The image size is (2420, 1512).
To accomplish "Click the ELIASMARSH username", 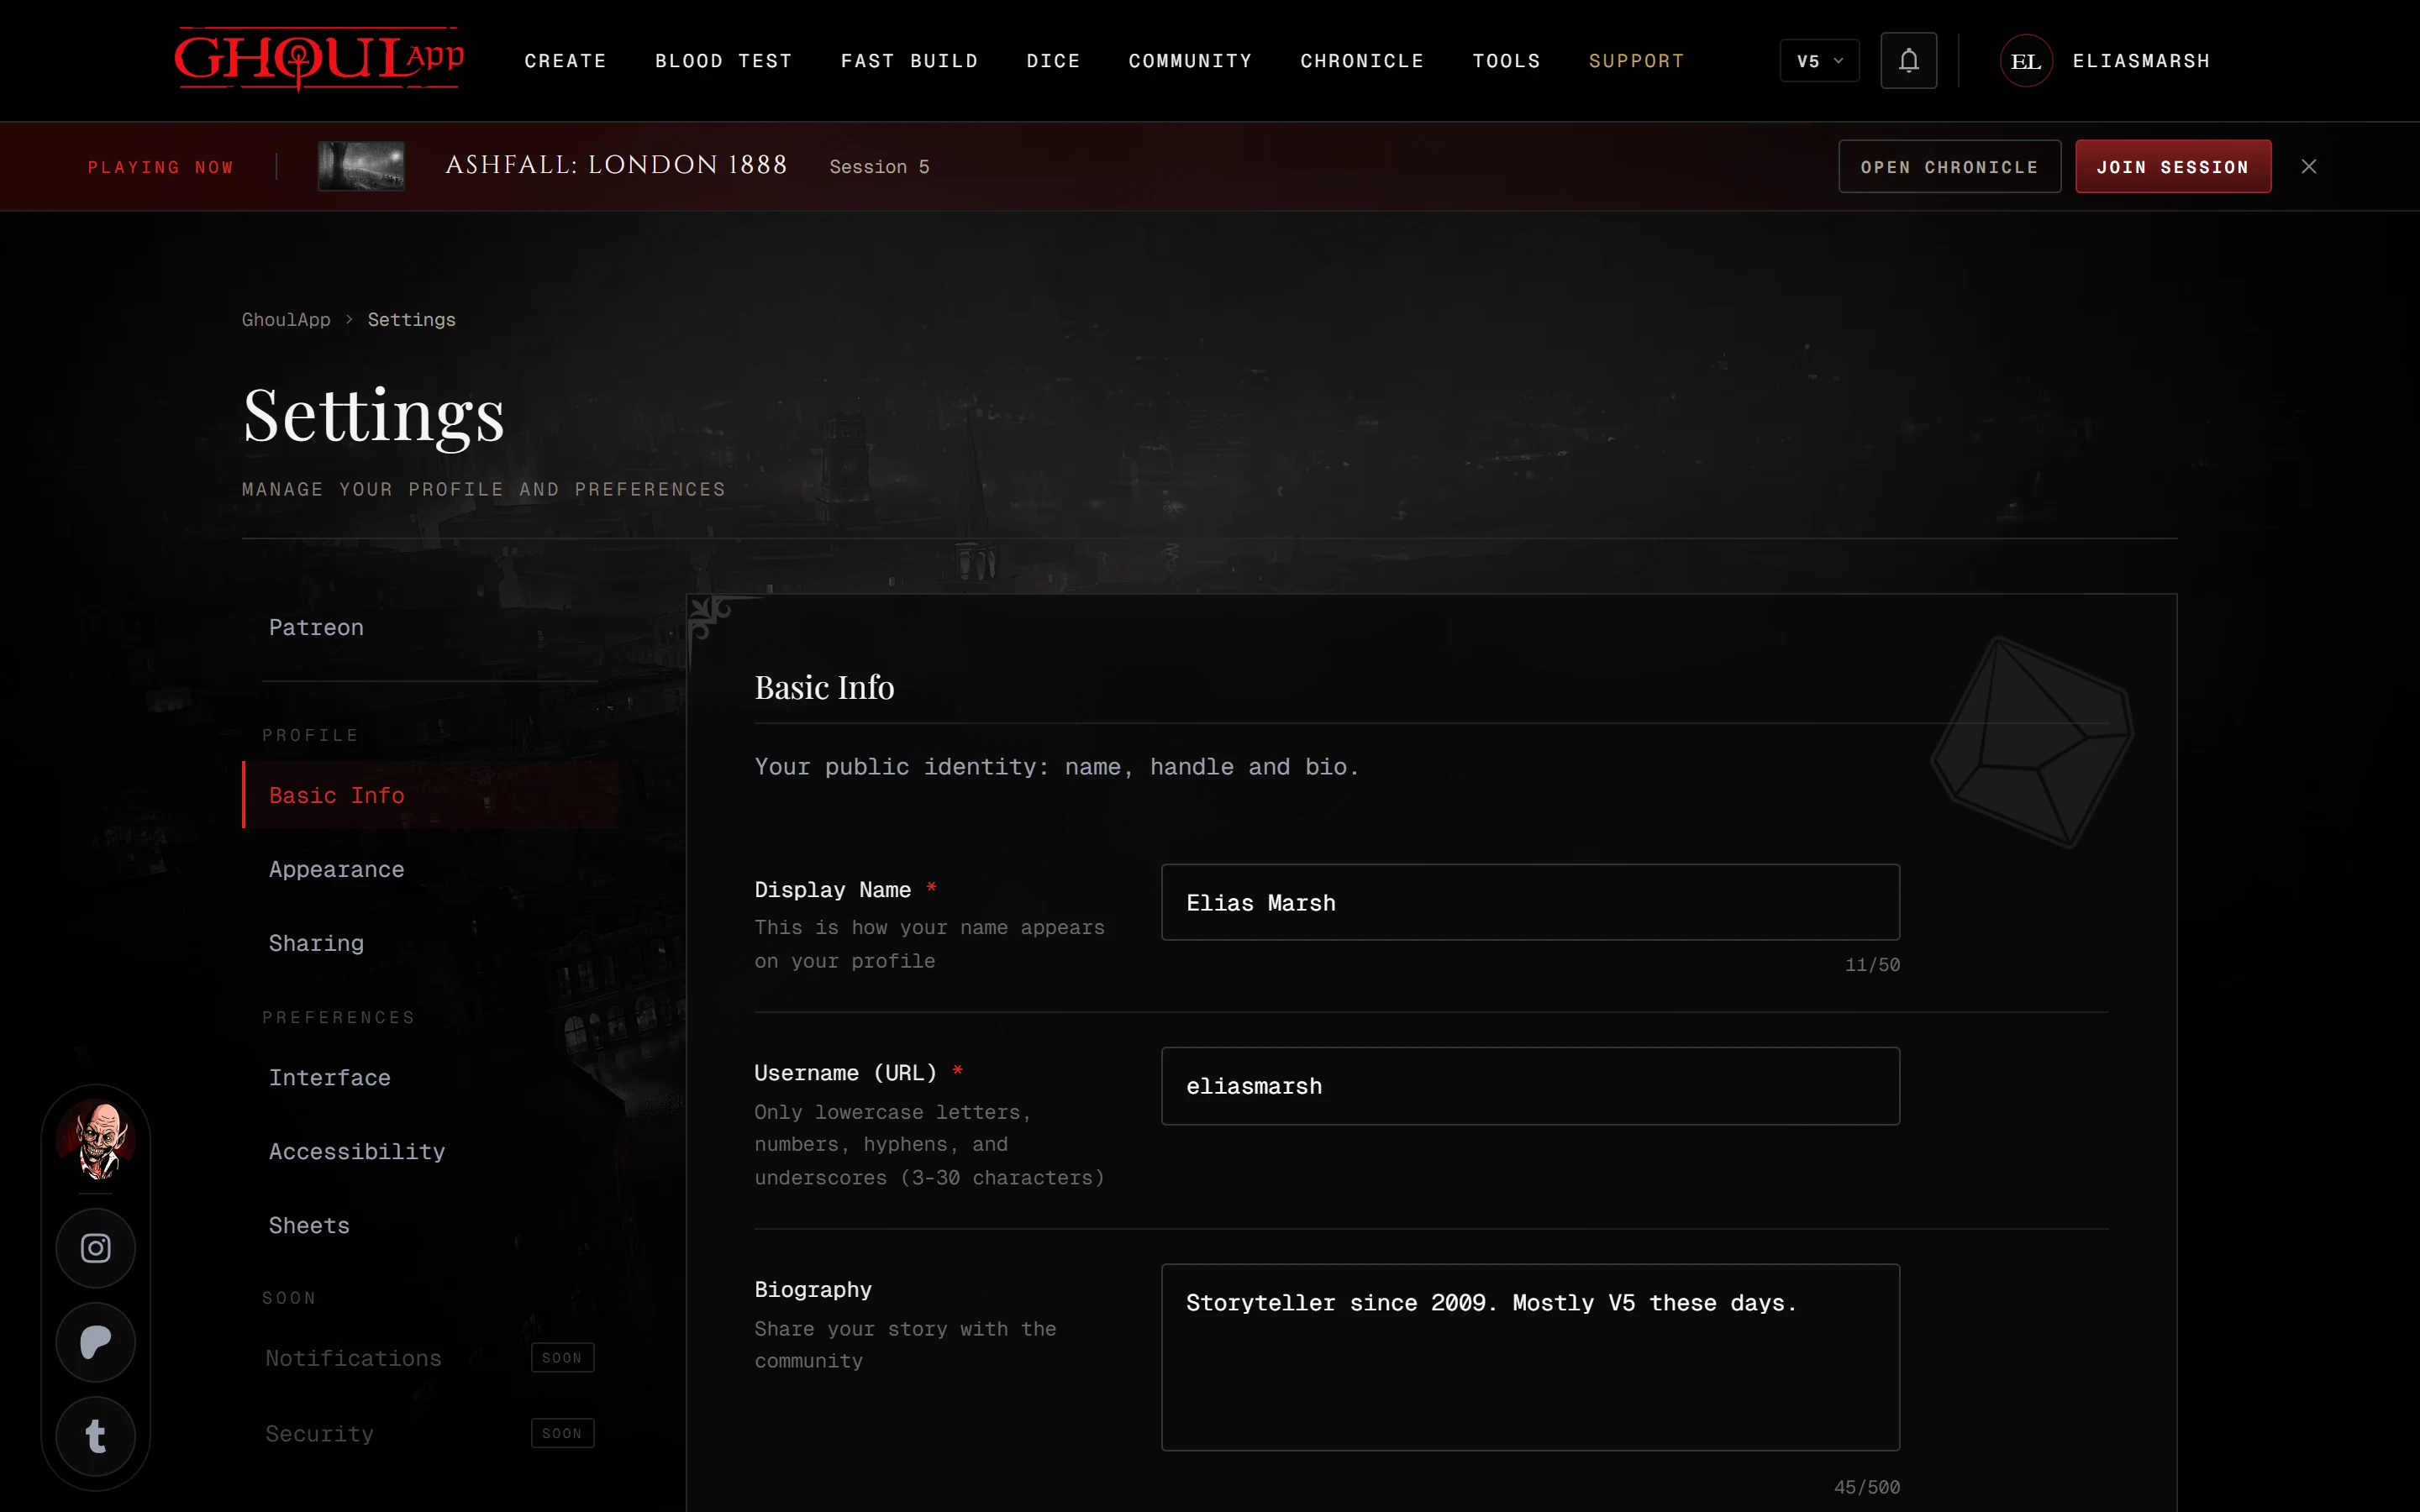I will click(x=2141, y=61).
